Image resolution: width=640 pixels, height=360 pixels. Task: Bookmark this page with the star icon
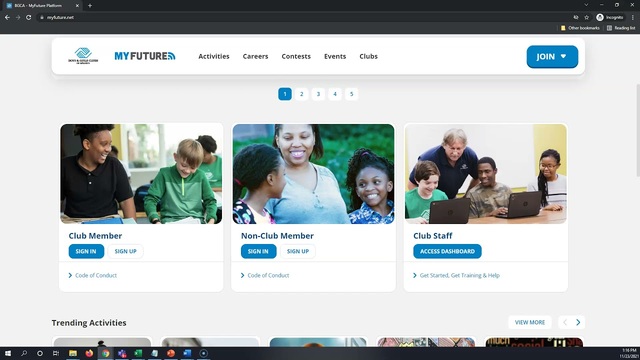(587, 18)
